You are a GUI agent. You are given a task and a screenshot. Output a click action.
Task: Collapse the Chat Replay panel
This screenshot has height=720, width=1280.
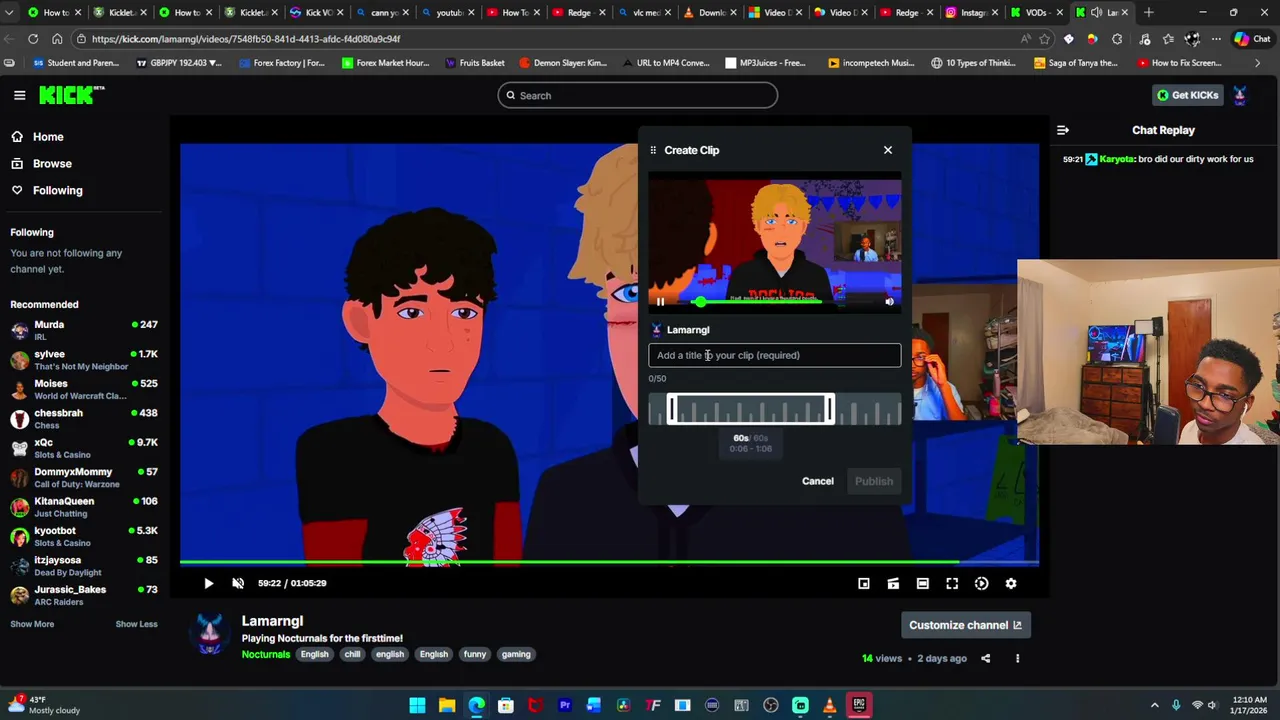pyautogui.click(x=1063, y=130)
